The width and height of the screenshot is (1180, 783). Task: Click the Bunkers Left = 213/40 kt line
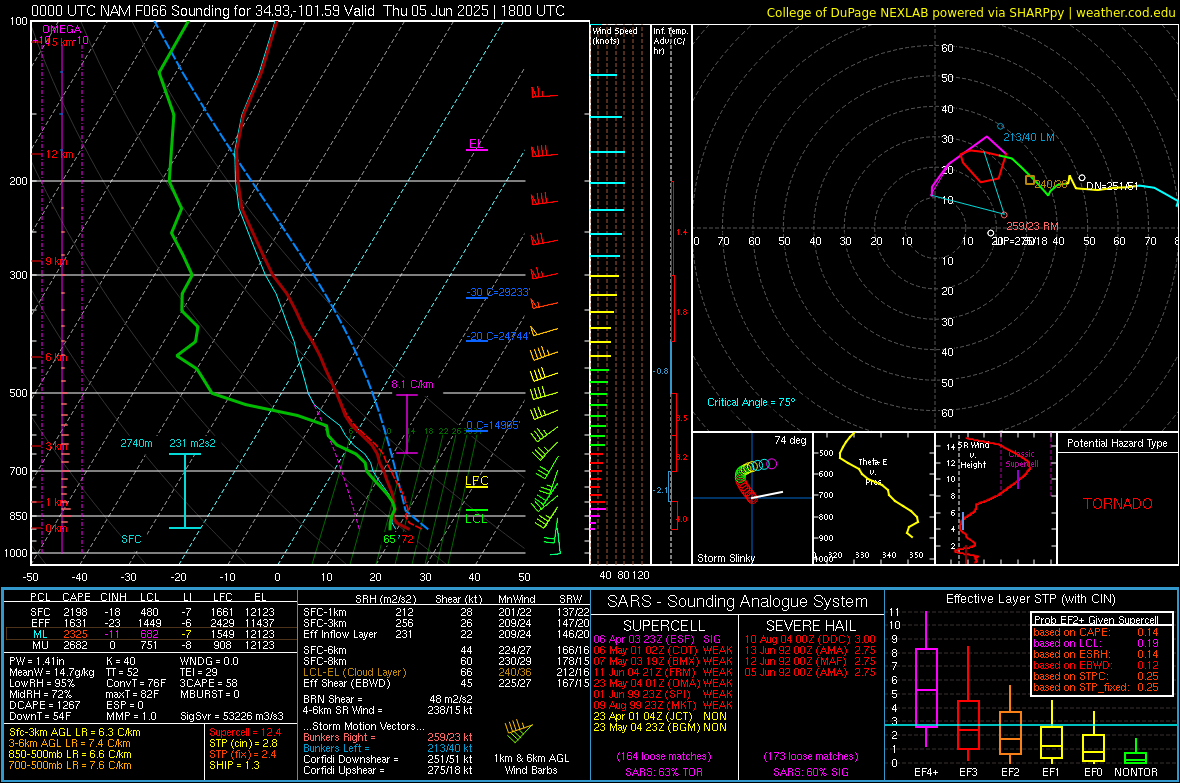click(x=388, y=748)
